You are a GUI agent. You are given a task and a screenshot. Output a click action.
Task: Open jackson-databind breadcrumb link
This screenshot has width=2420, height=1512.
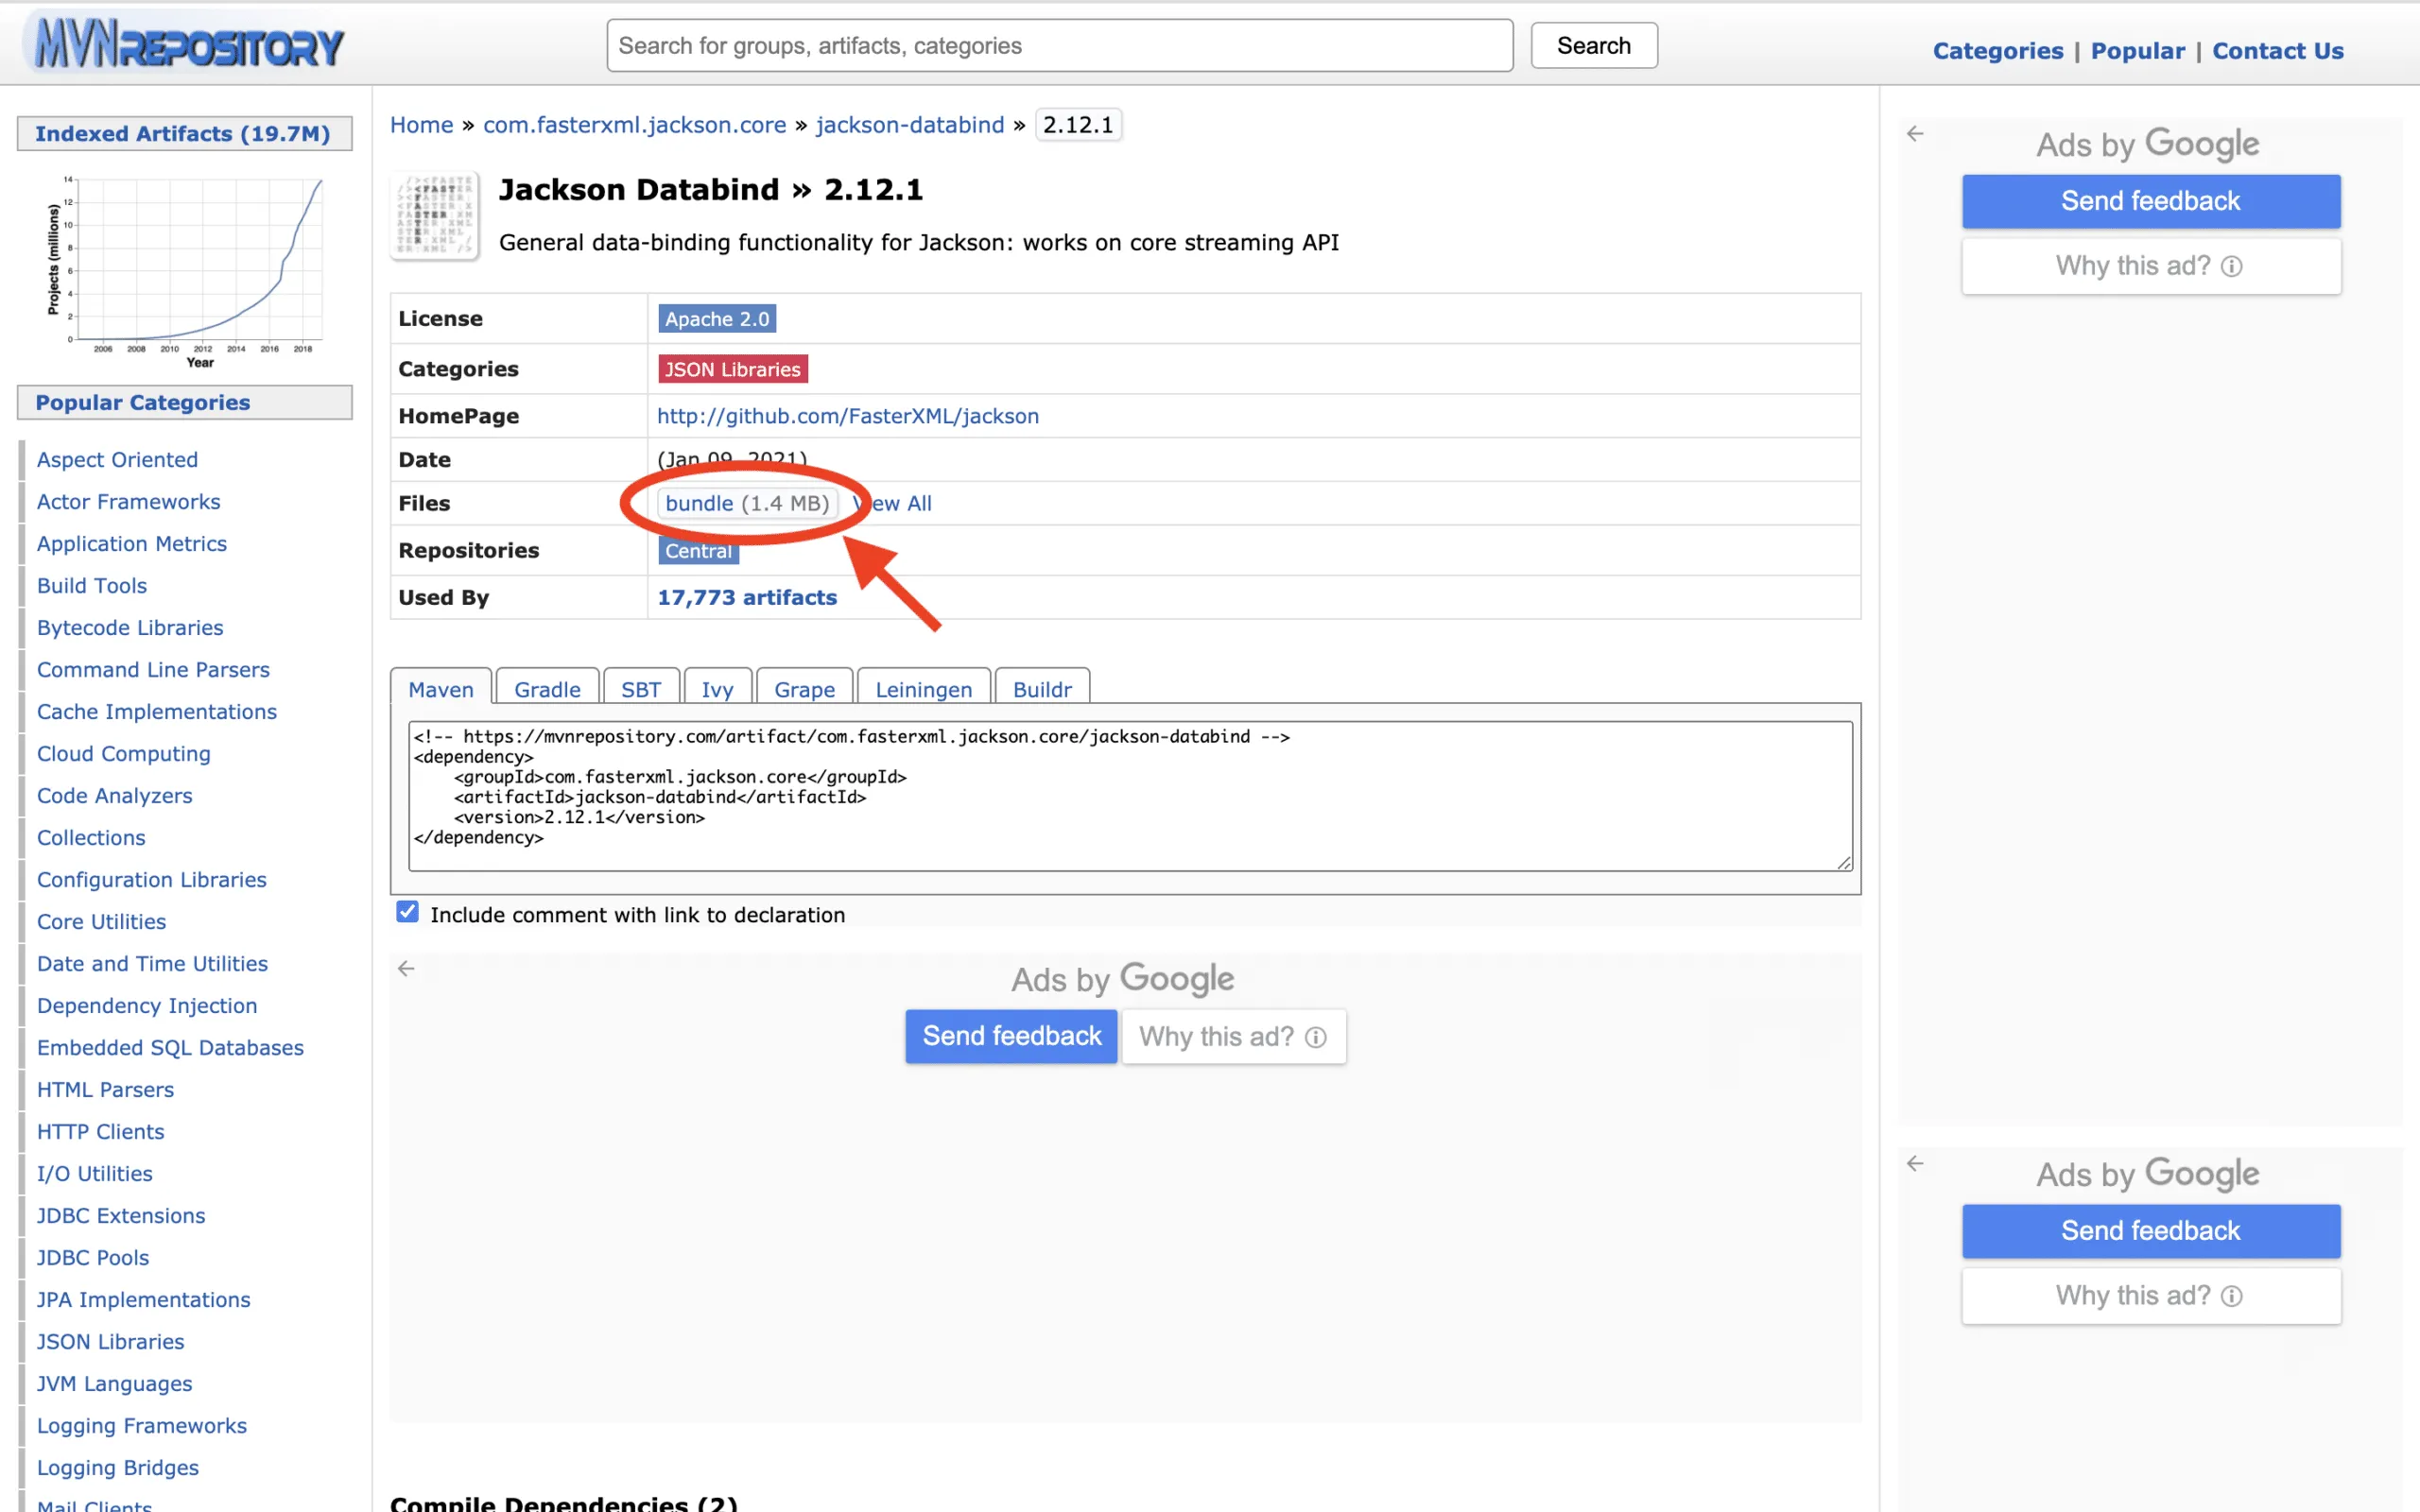coord(909,125)
